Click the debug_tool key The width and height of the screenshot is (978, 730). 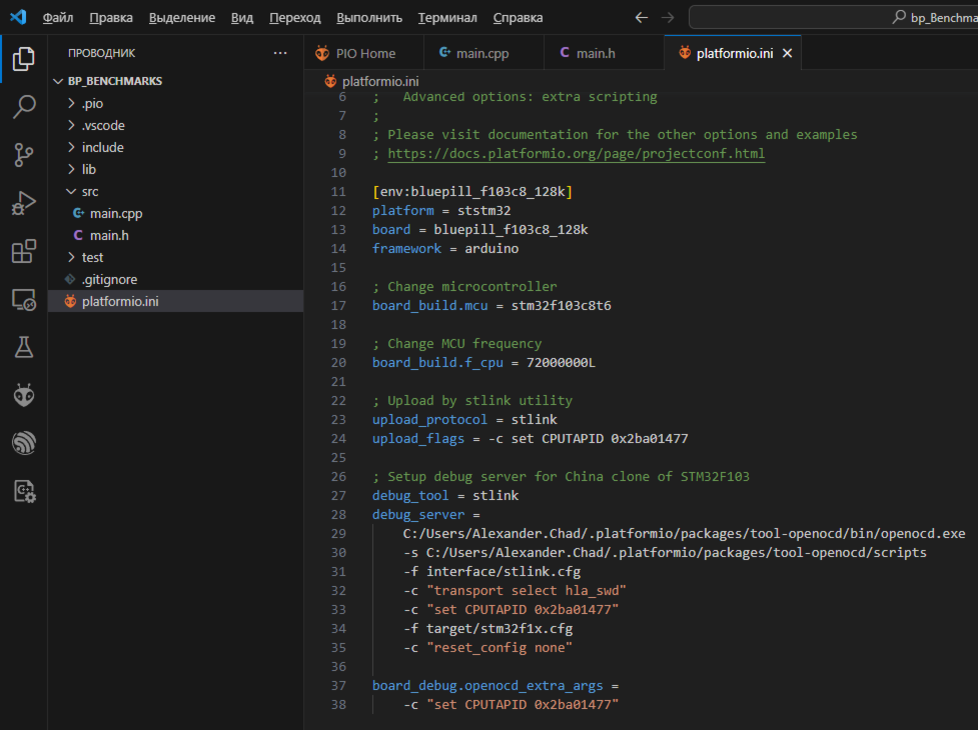410,495
